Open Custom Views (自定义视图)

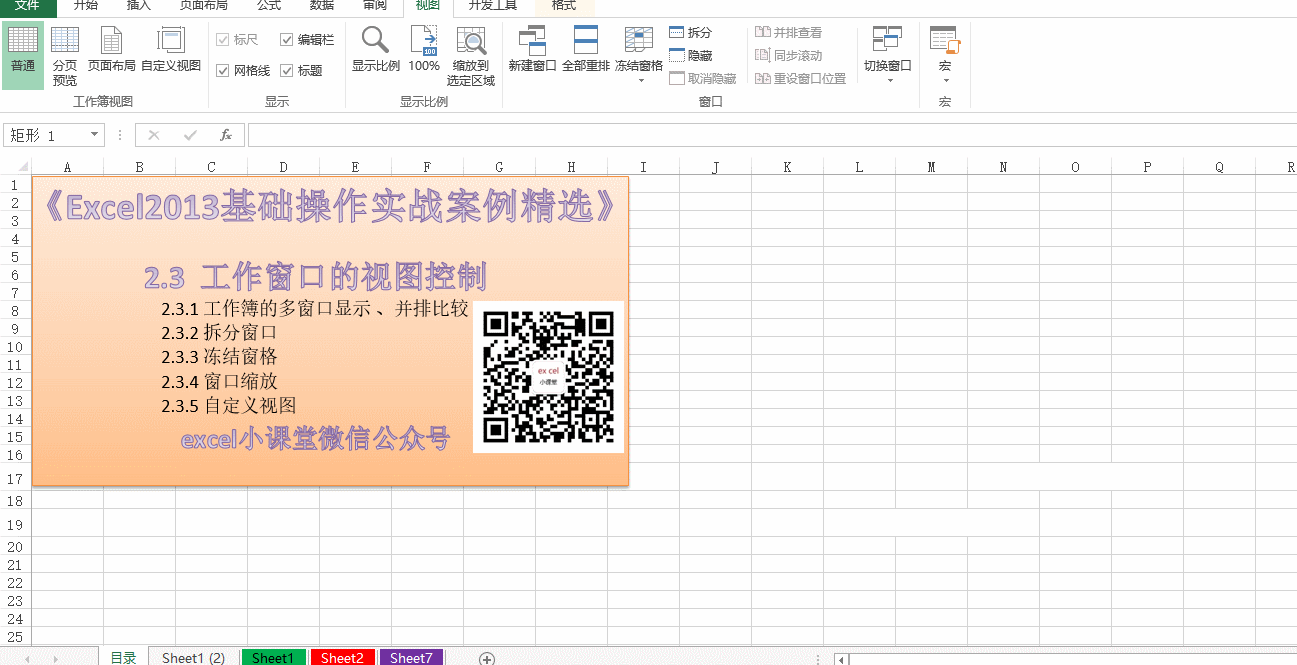(x=171, y=50)
